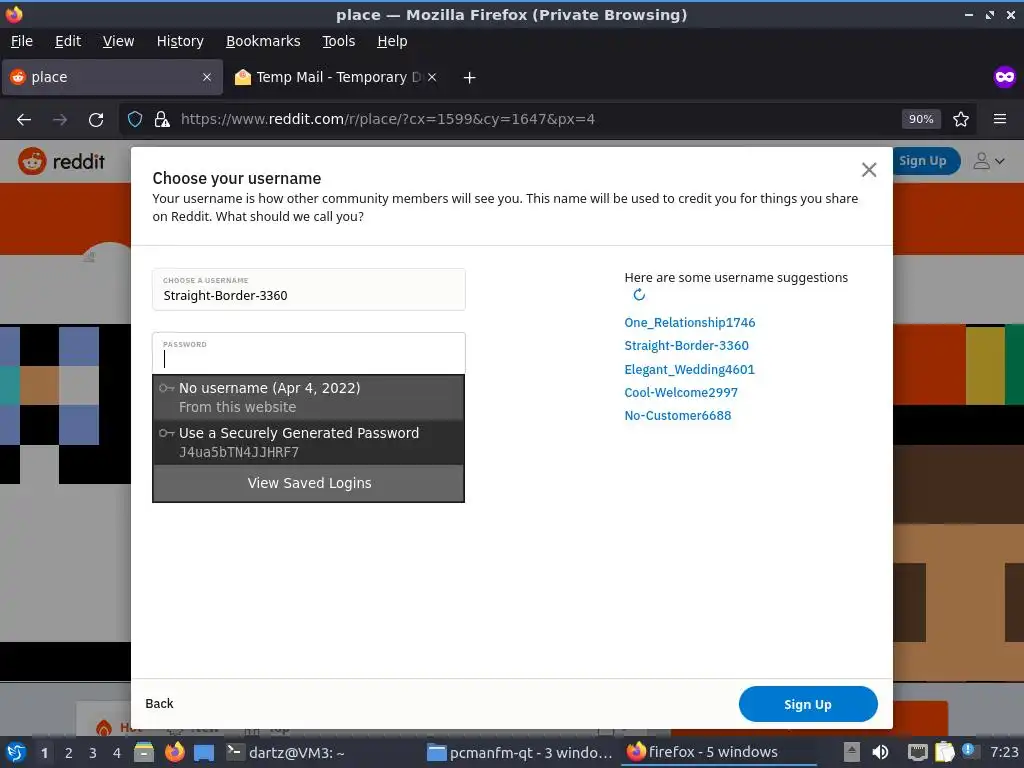Launch Firefox from the taskbar quick-launch
The width and height of the screenshot is (1024, 768).
pos(174,752)
